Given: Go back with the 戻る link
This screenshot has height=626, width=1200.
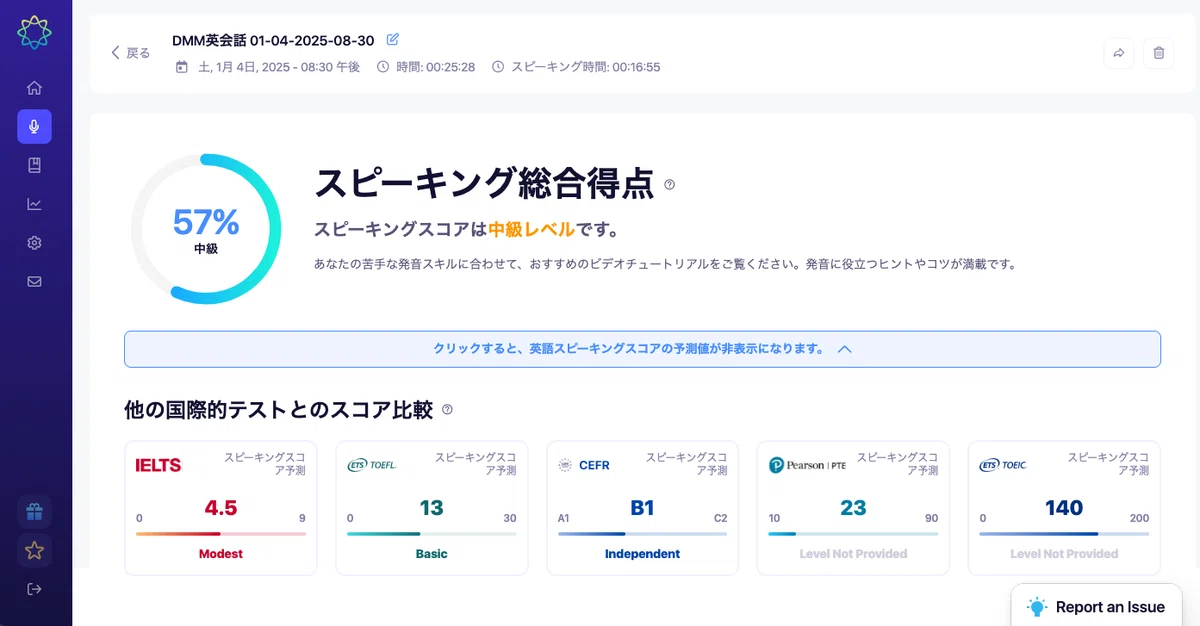Looking at the screenshot, I should tap(131, 53).
